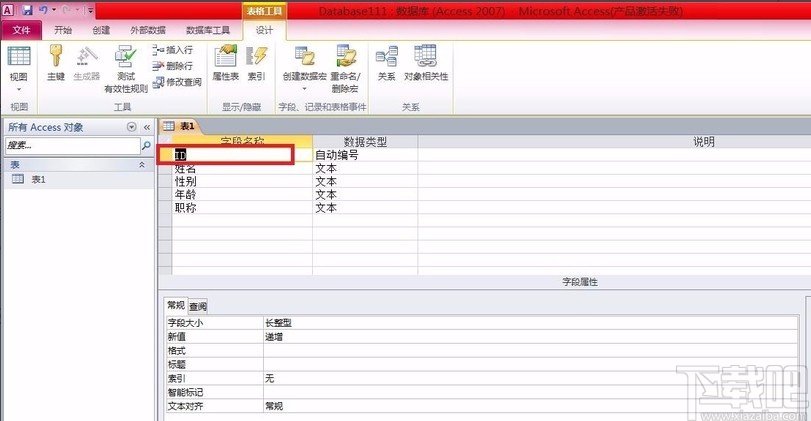Switch to the 外部数据 ribbon tab

(x=148, y=31)
